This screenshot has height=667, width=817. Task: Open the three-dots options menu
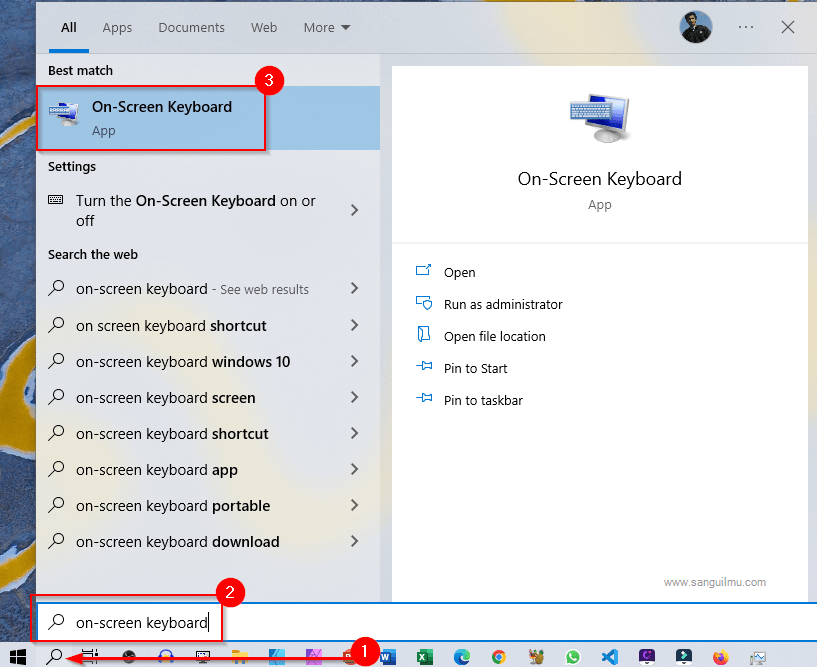746,27
